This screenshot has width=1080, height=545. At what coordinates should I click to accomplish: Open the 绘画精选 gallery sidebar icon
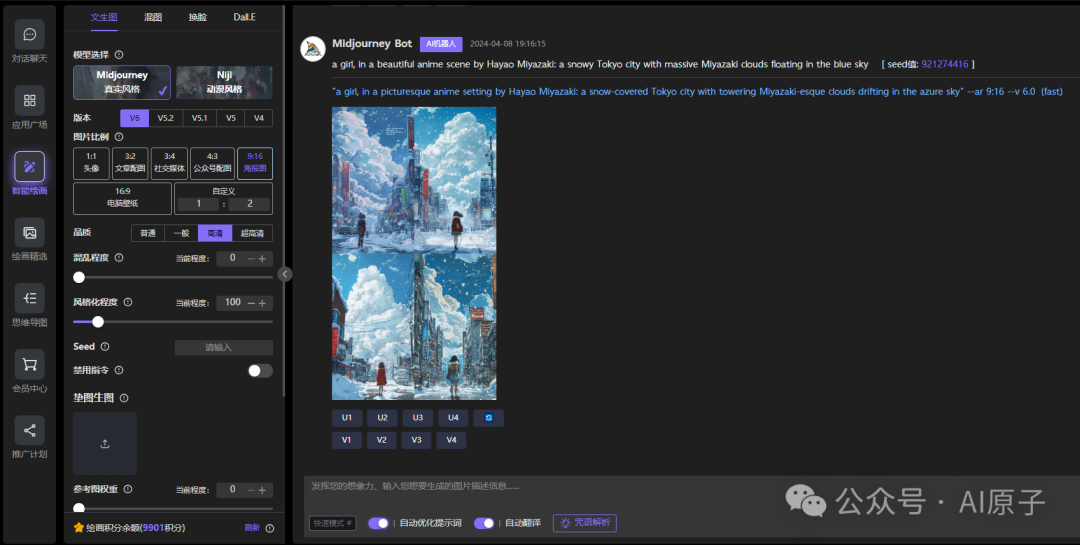coord(30,233)
